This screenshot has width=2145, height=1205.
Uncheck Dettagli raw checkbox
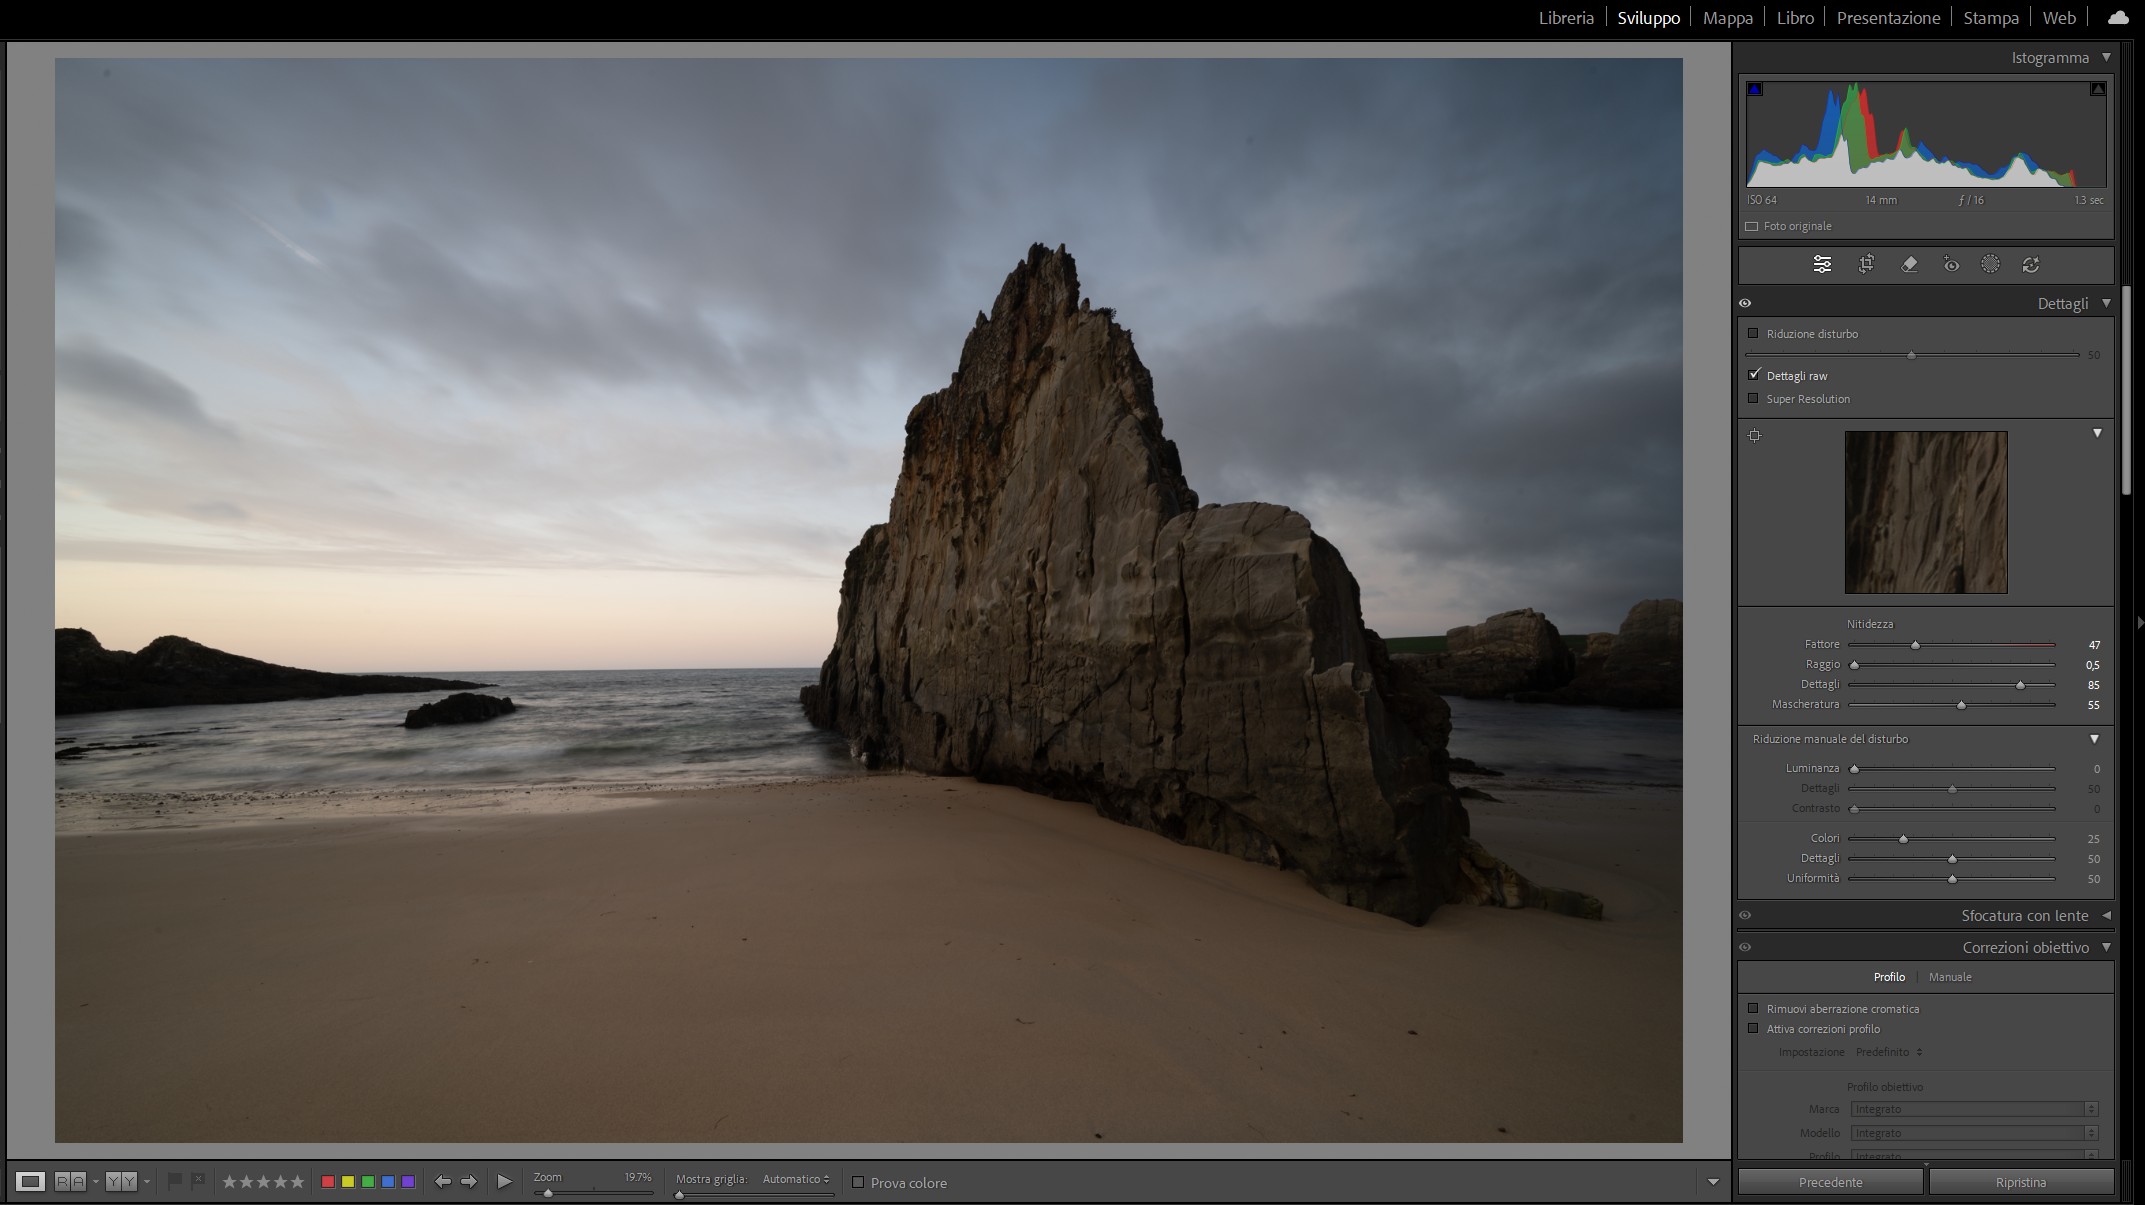[1753, 375]
